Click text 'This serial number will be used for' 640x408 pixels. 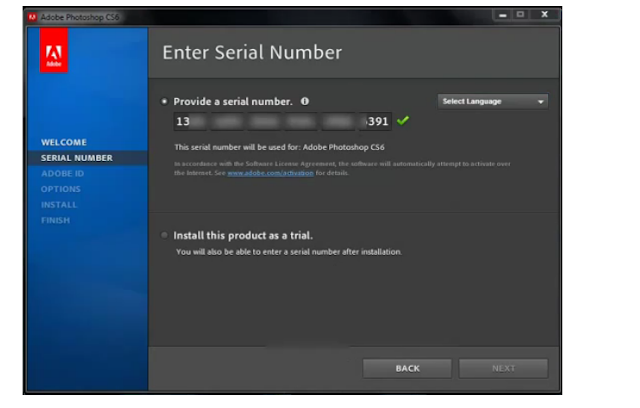point(237,147)
